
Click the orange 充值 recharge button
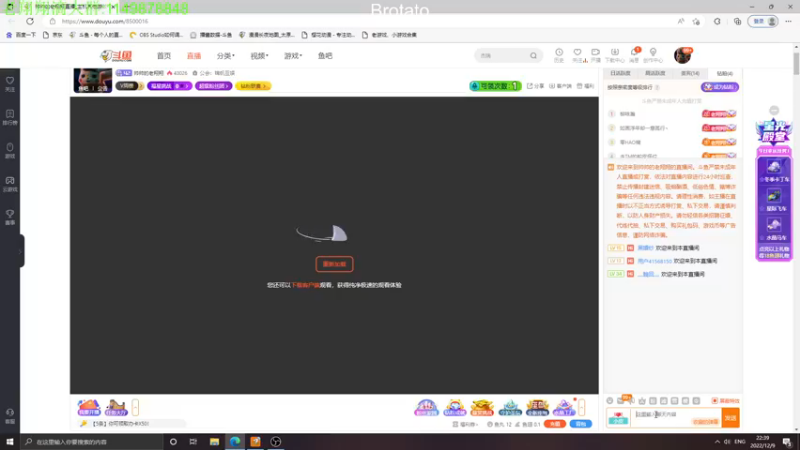(555, 424)
